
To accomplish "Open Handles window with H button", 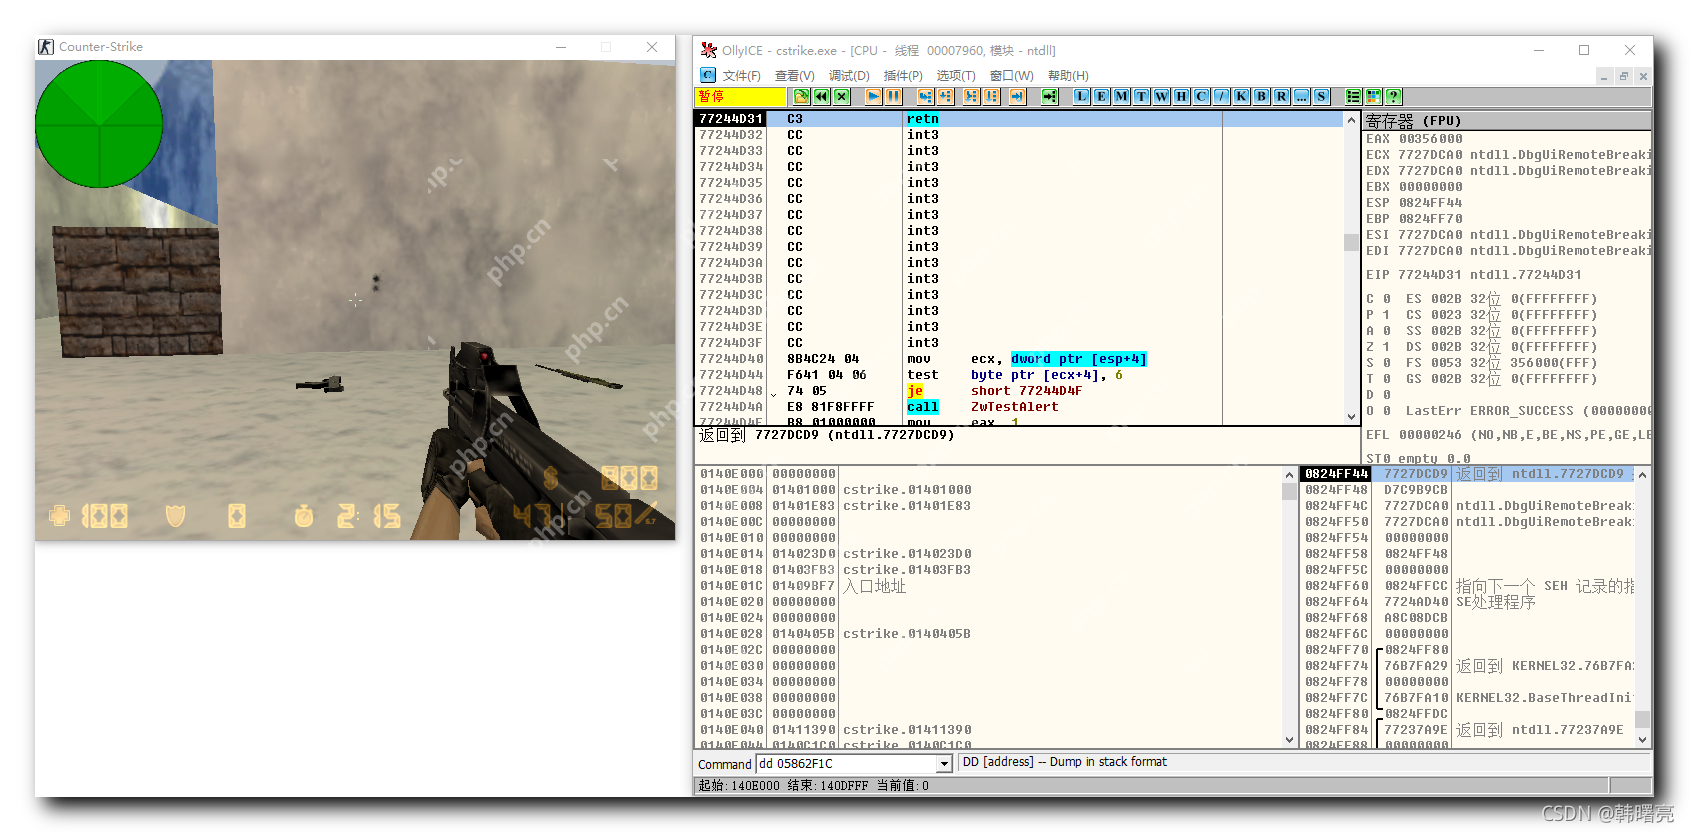I will 1182,96.
